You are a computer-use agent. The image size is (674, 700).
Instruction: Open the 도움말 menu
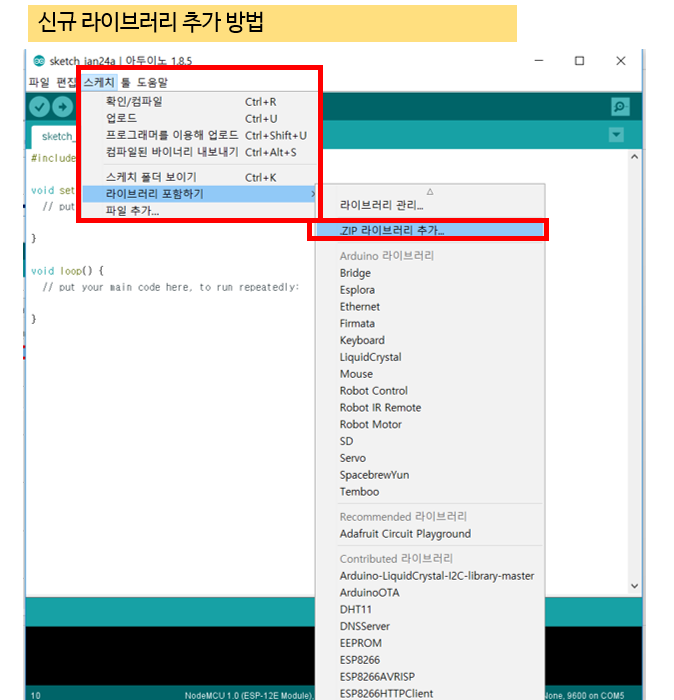[152, 83]
